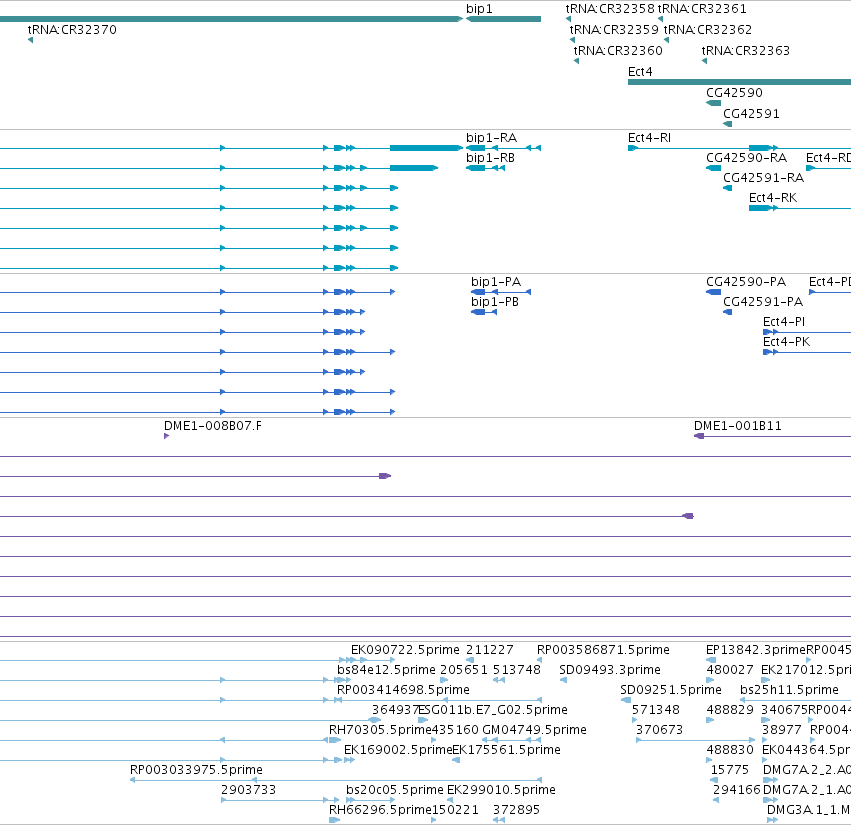Click feature label 571348
The image size is (851, 825).
coord(656,710)
